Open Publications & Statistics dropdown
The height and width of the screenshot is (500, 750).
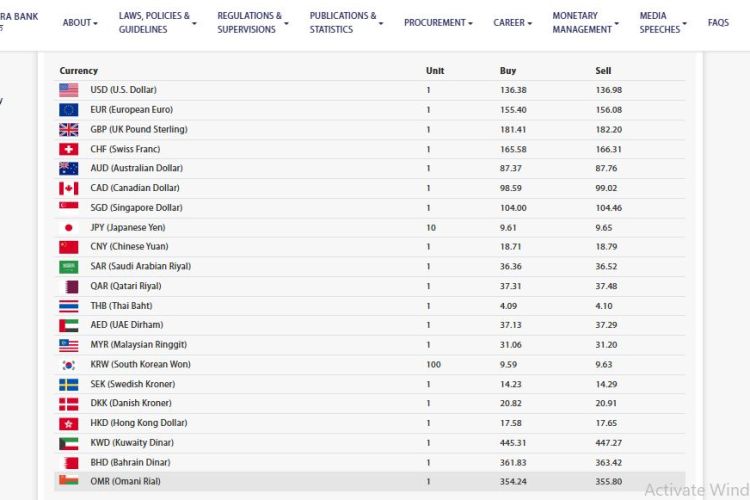click(346, 22)
